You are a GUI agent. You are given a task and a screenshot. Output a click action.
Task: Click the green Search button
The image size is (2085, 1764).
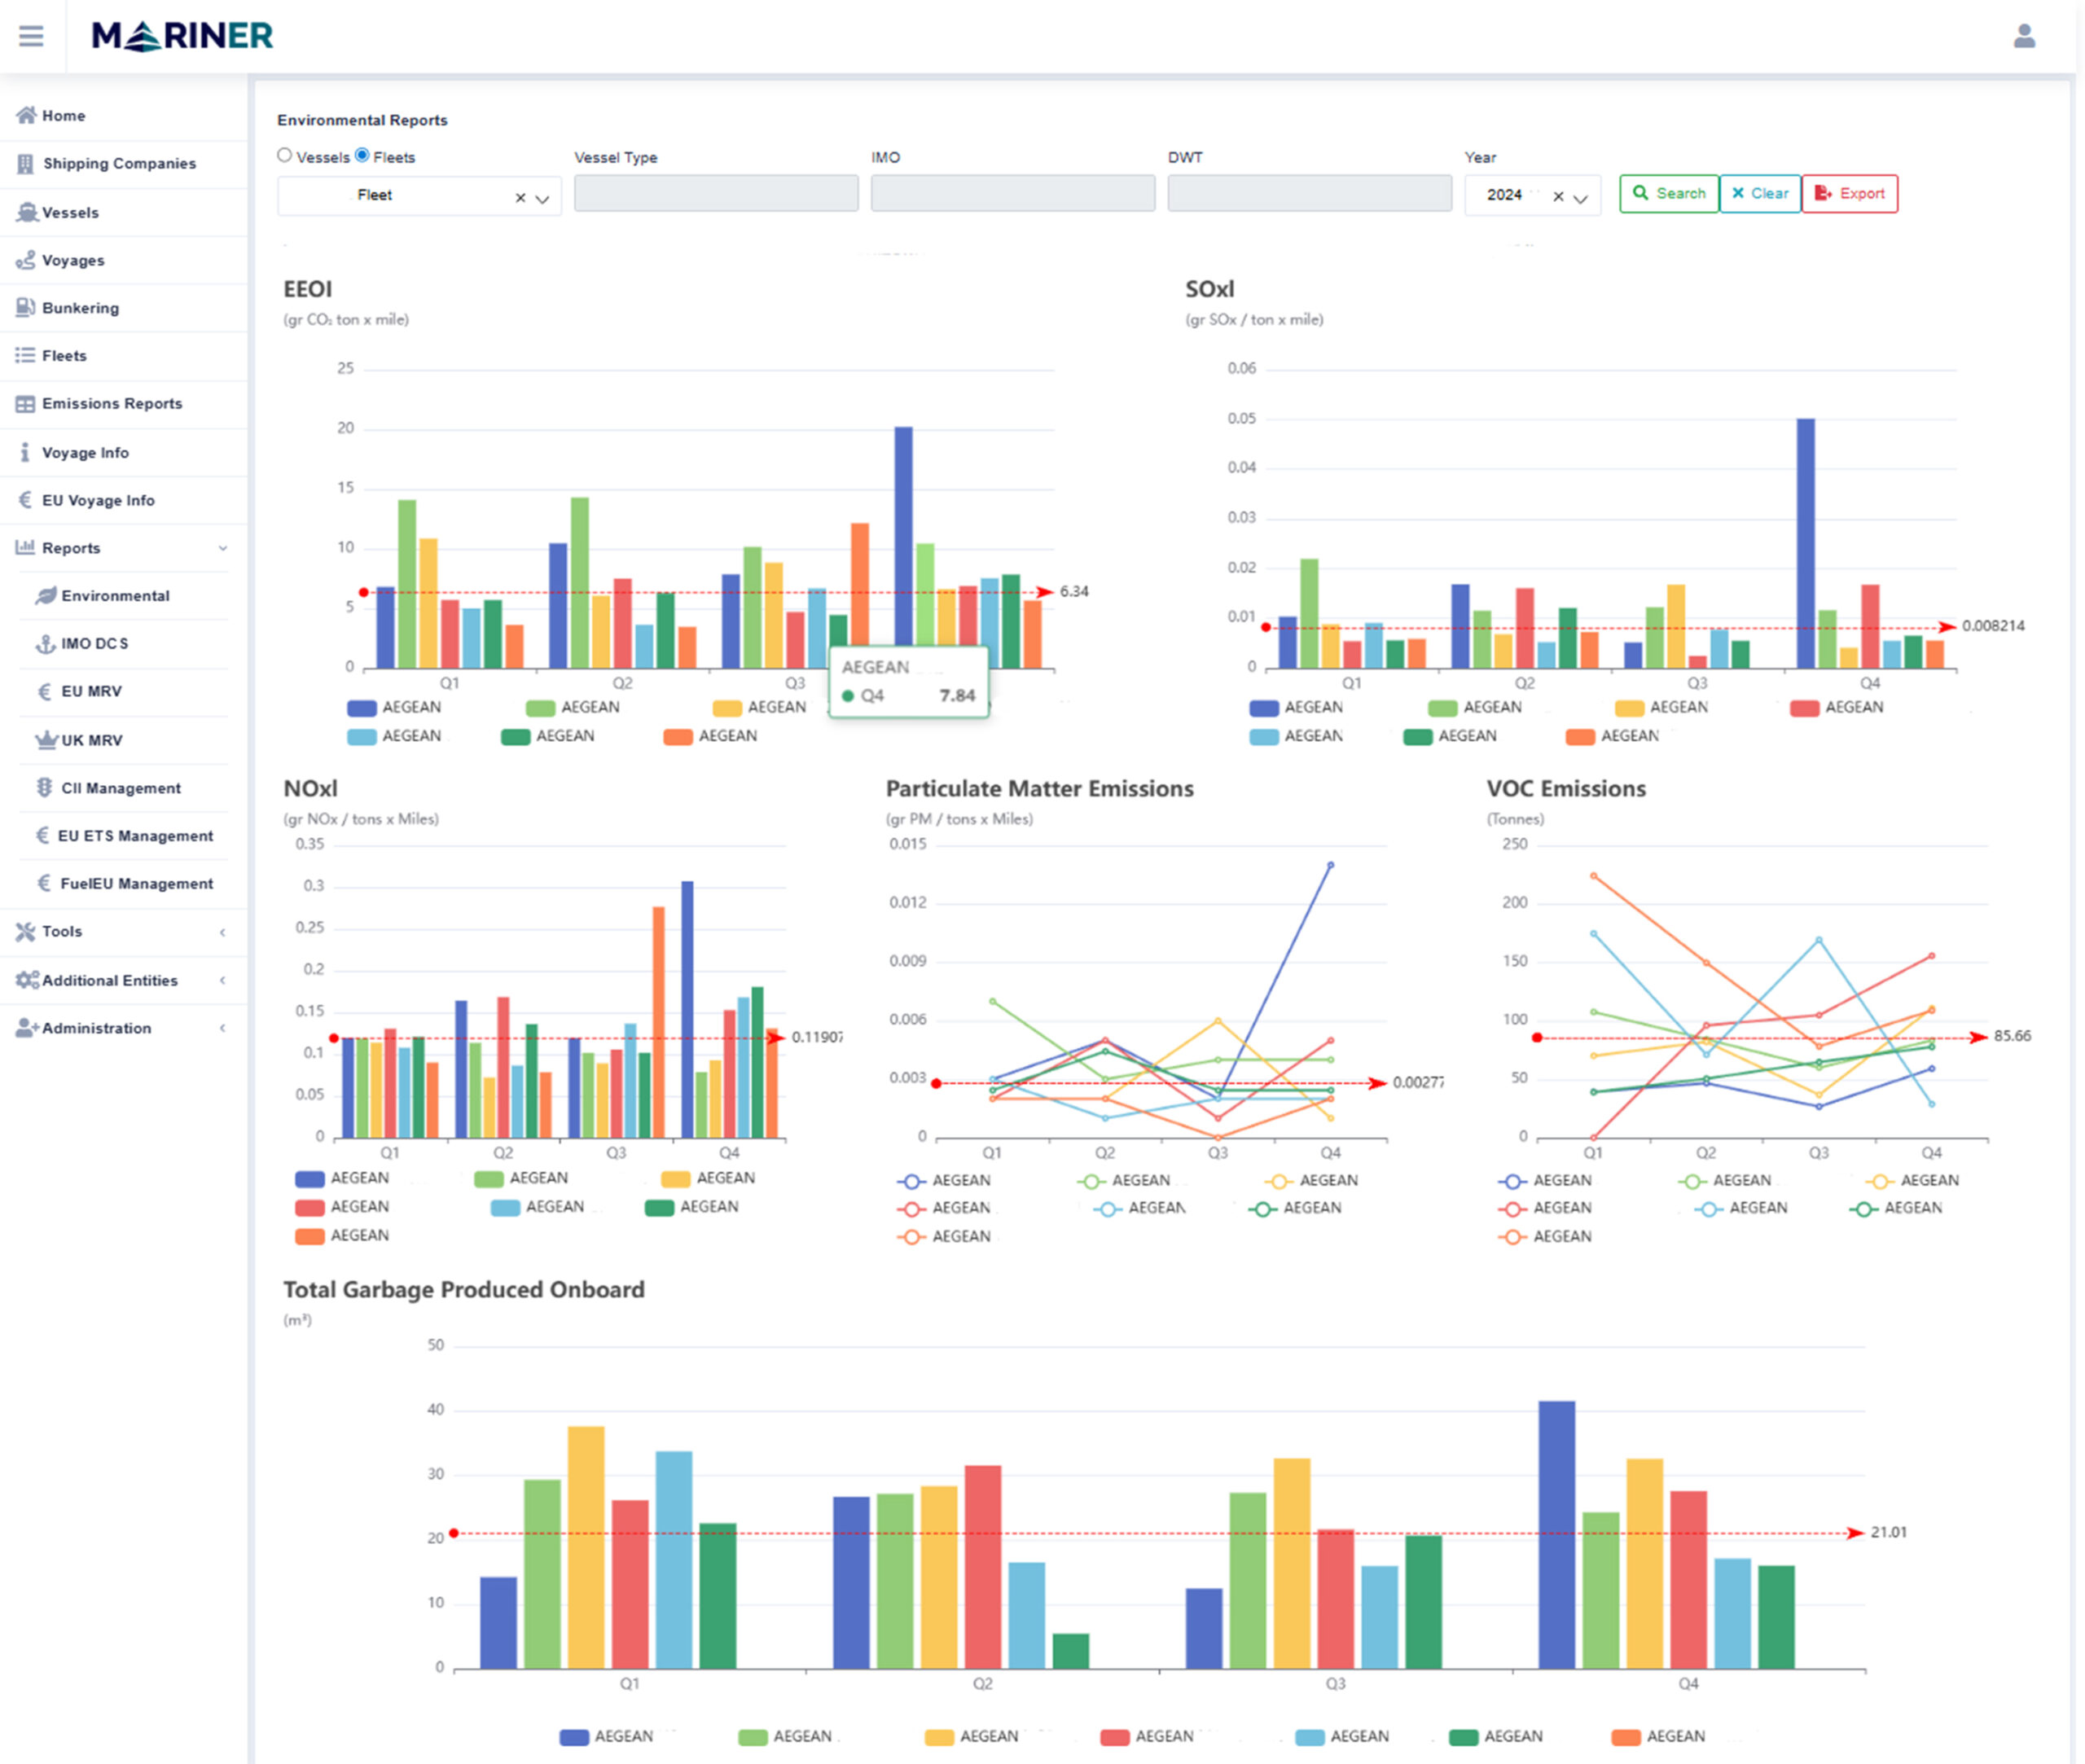[x=1668, y=193]
